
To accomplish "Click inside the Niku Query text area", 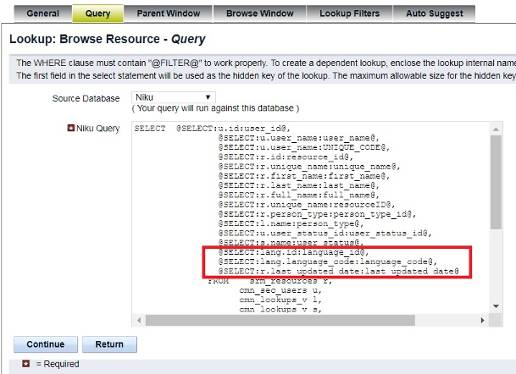I will pyautogui.click(x=311, y=217).
